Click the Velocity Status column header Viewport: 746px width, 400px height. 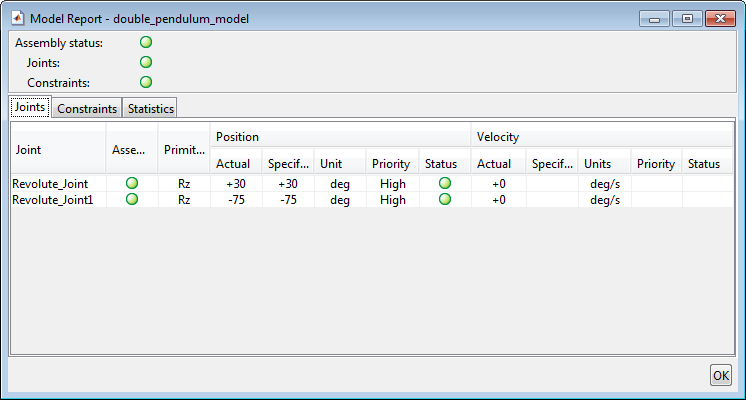707,164
